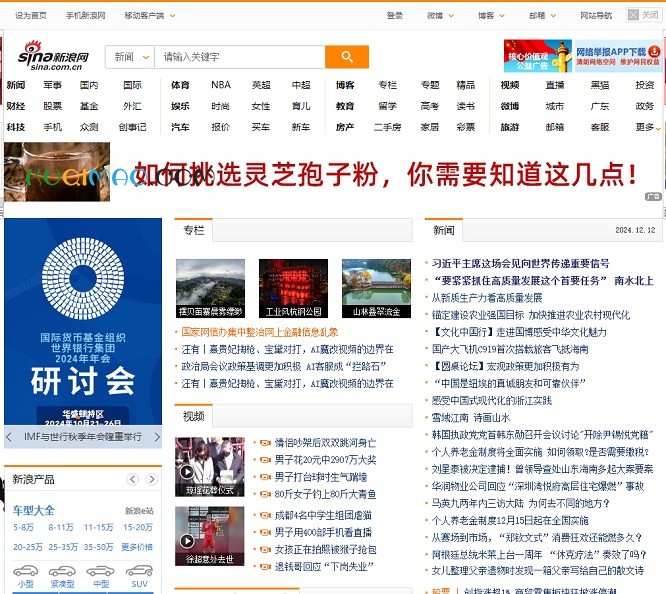Click video icon beside 女孩正在拍照被猴子抢包
The image size is (666, 594).
pos(265,549)
